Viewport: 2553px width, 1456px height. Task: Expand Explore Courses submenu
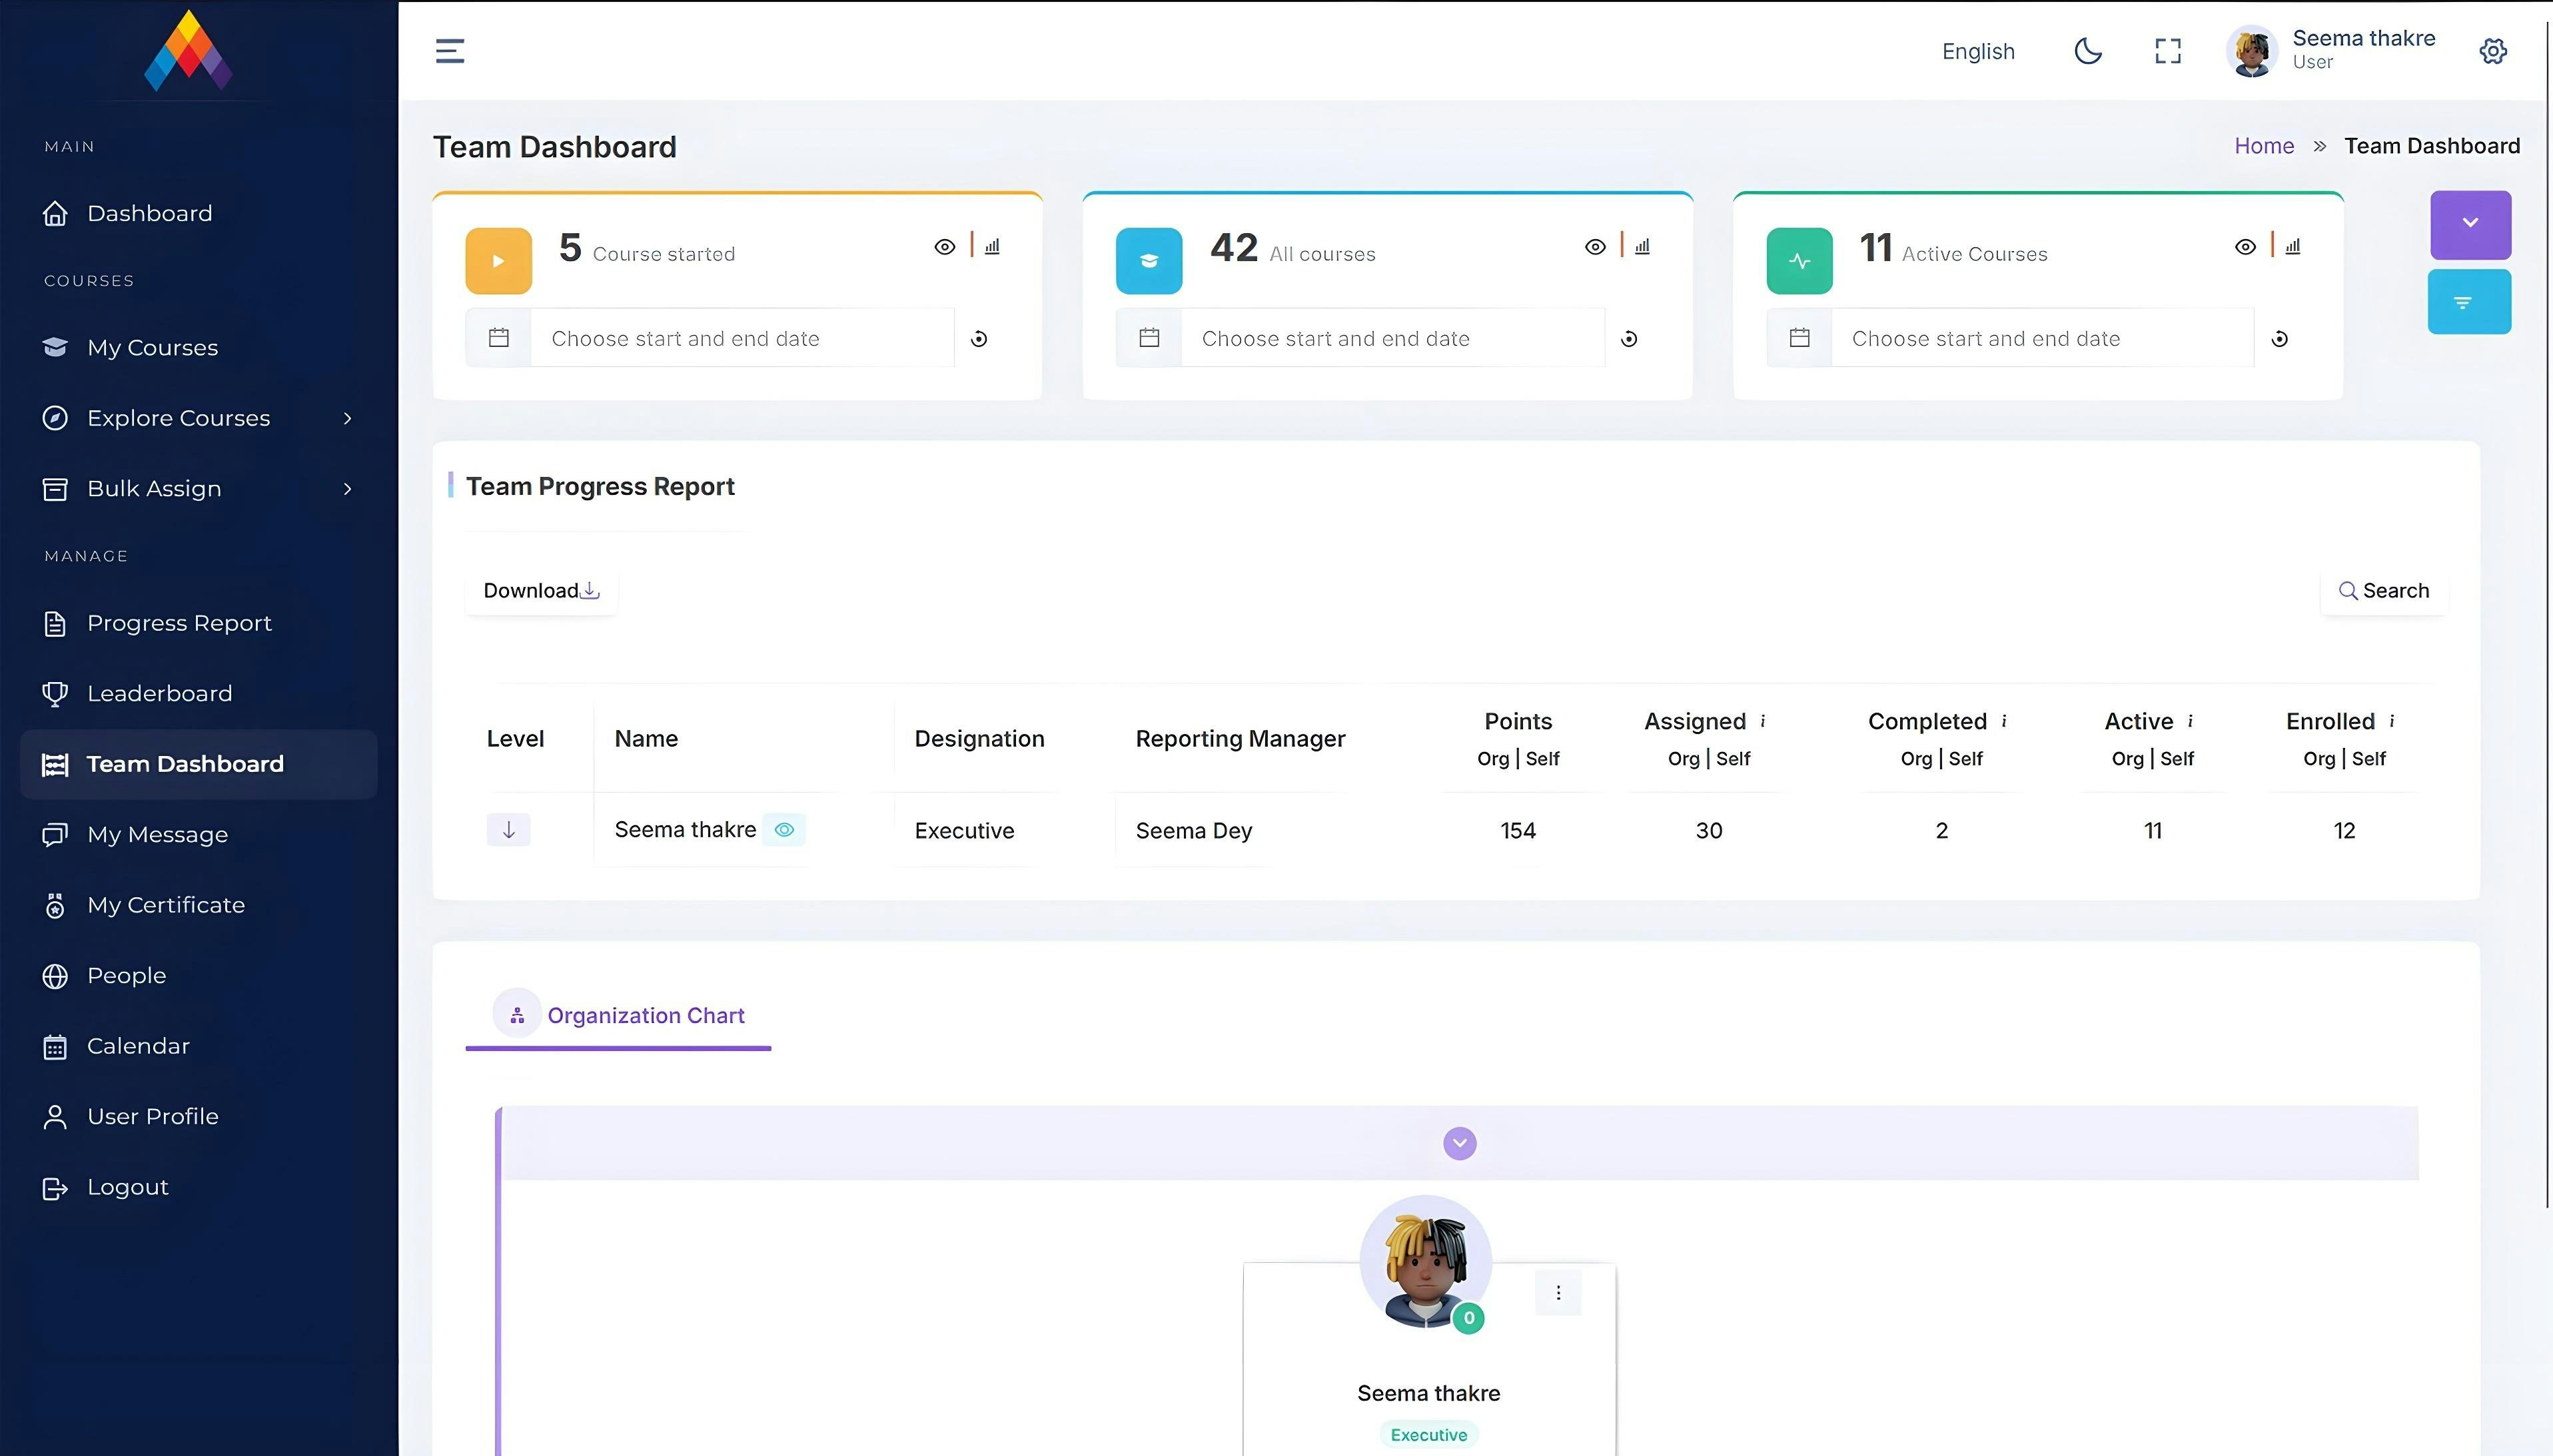pyautogui.click(x=347, y=418)
